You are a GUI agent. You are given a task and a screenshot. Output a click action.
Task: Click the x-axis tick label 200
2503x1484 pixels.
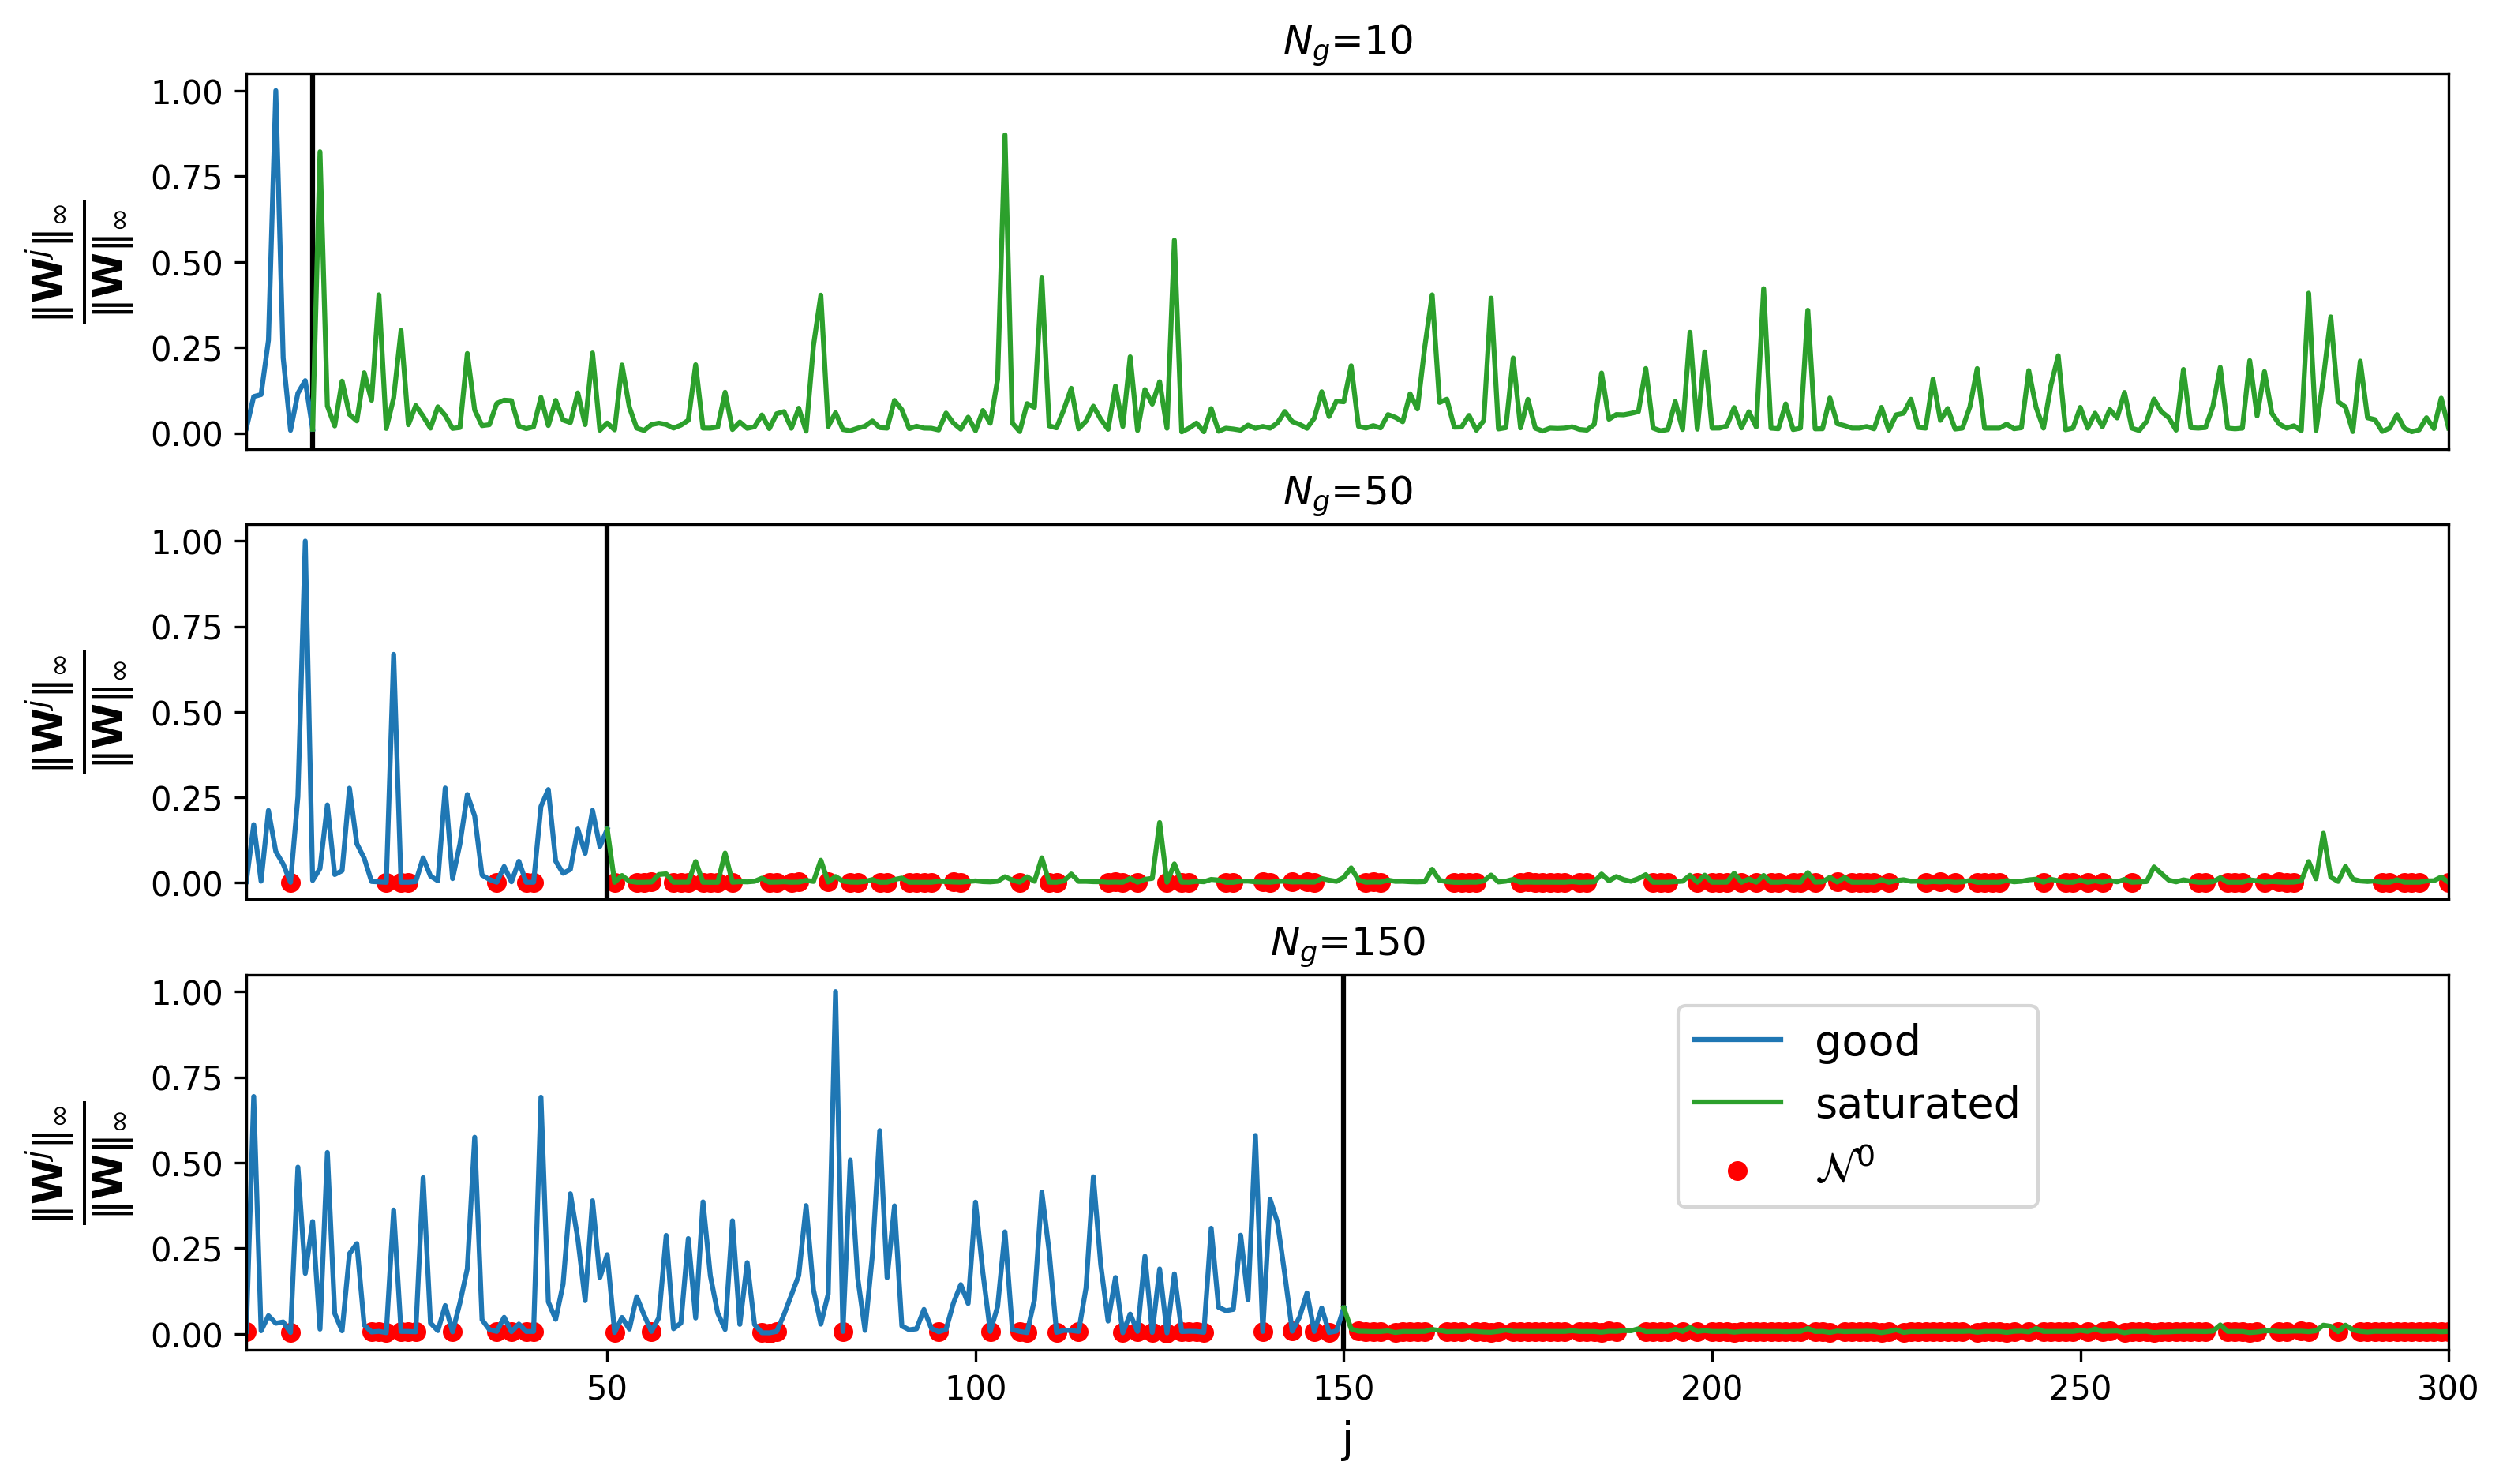tap(1711, 1389)
